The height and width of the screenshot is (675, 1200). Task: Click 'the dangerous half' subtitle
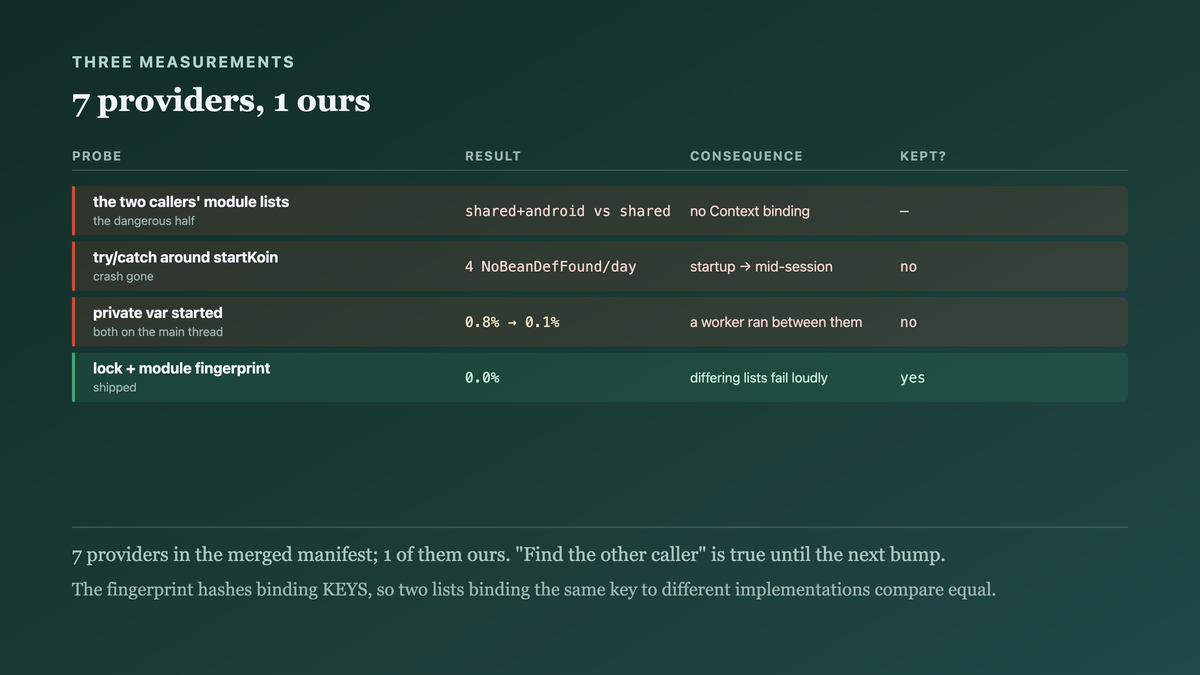coord(146,221)
